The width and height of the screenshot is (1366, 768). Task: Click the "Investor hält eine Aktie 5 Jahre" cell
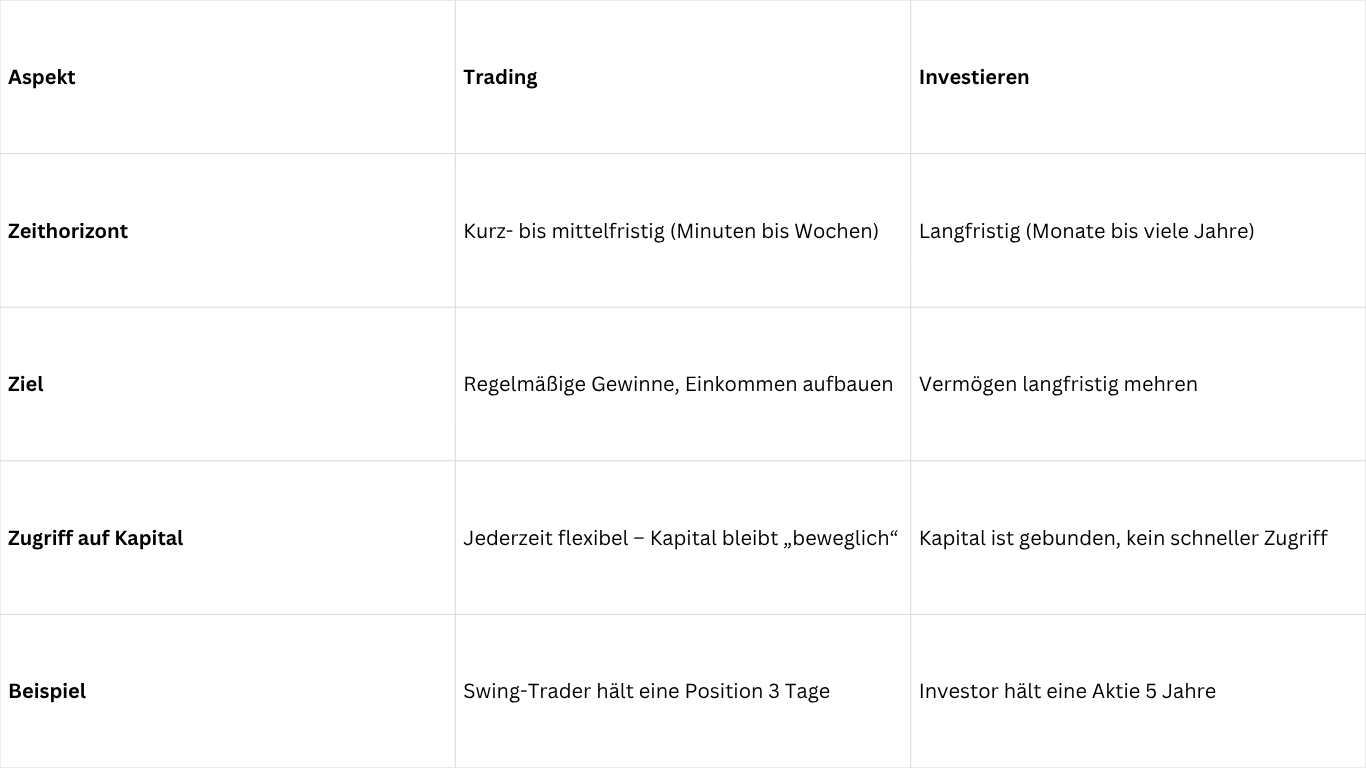tap(1067, 691)
